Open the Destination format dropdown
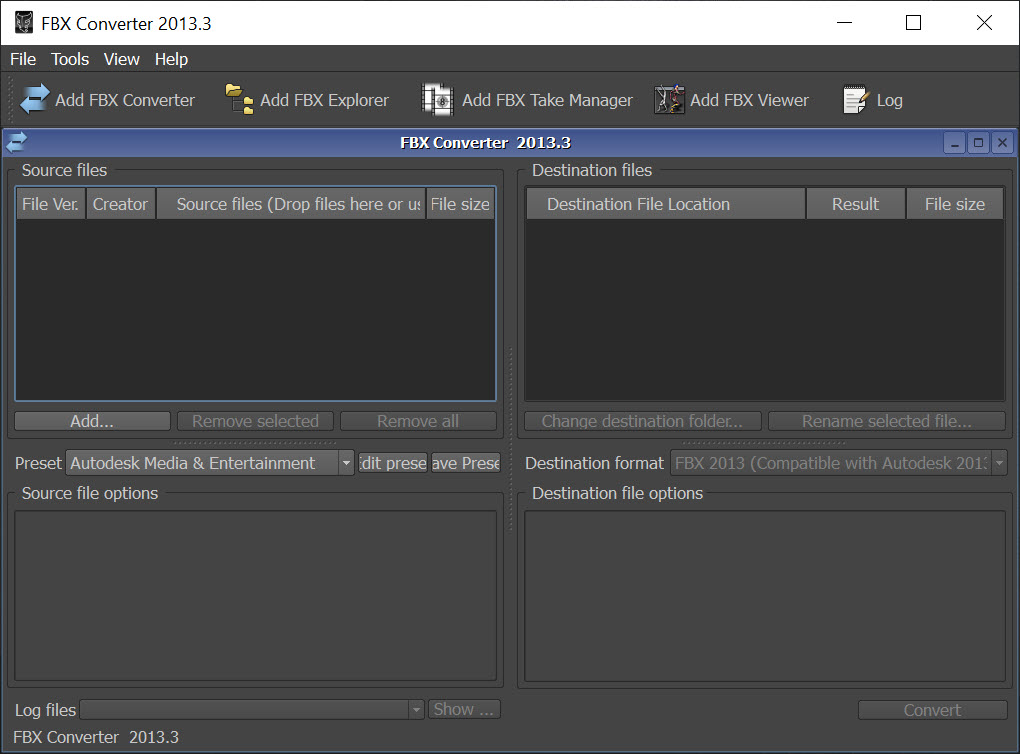Viewport: 1020px width, 754px height. pos(998,463)
